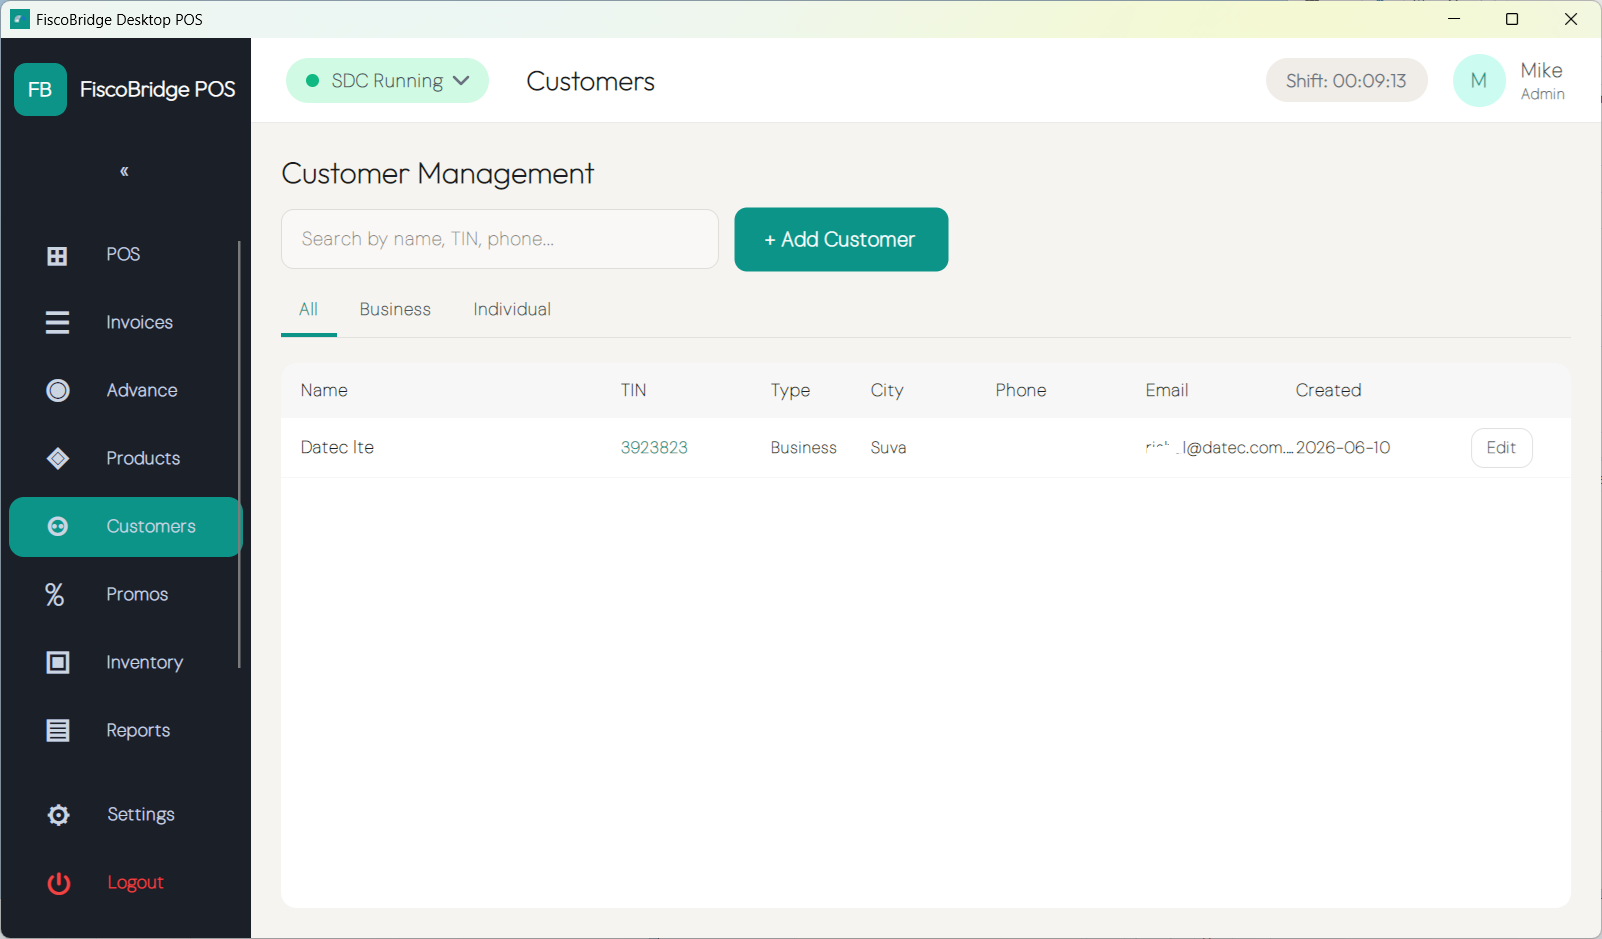
Task: Focus the customer search field
Action: (x=500, y=239)
